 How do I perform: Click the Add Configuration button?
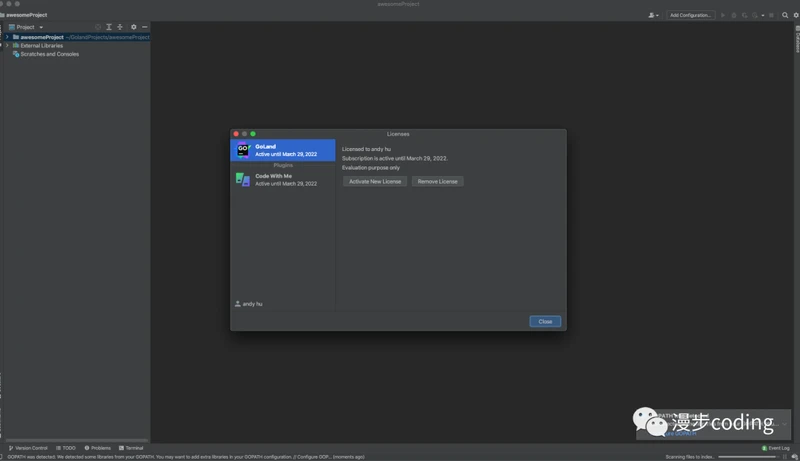coord(691,15)
